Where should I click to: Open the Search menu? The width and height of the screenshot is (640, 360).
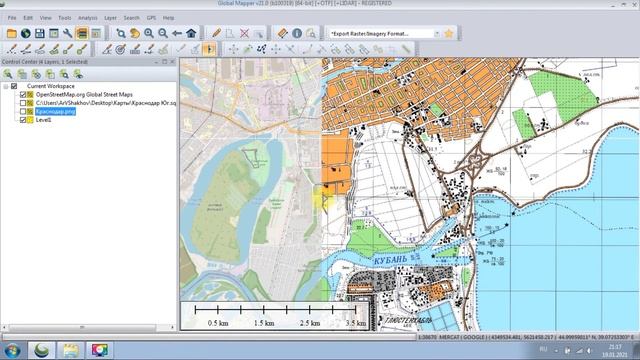[131, 18]
